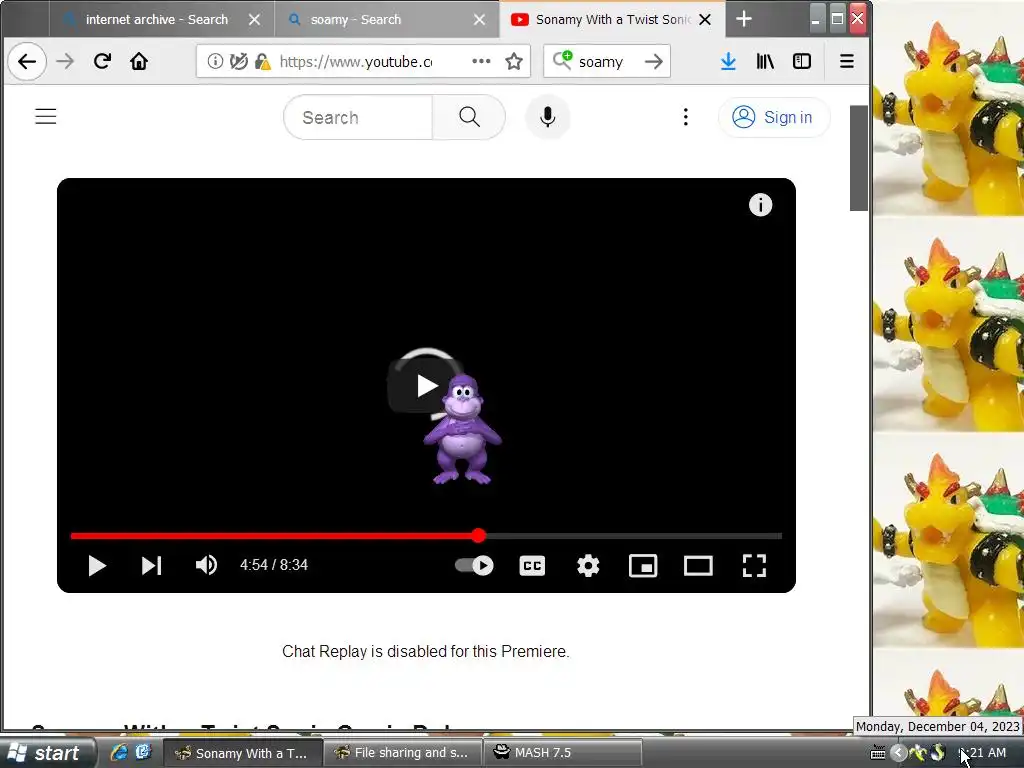Play the video from control bar
The height and width of the screenshot is (768, 1024).
coord(97,566)
